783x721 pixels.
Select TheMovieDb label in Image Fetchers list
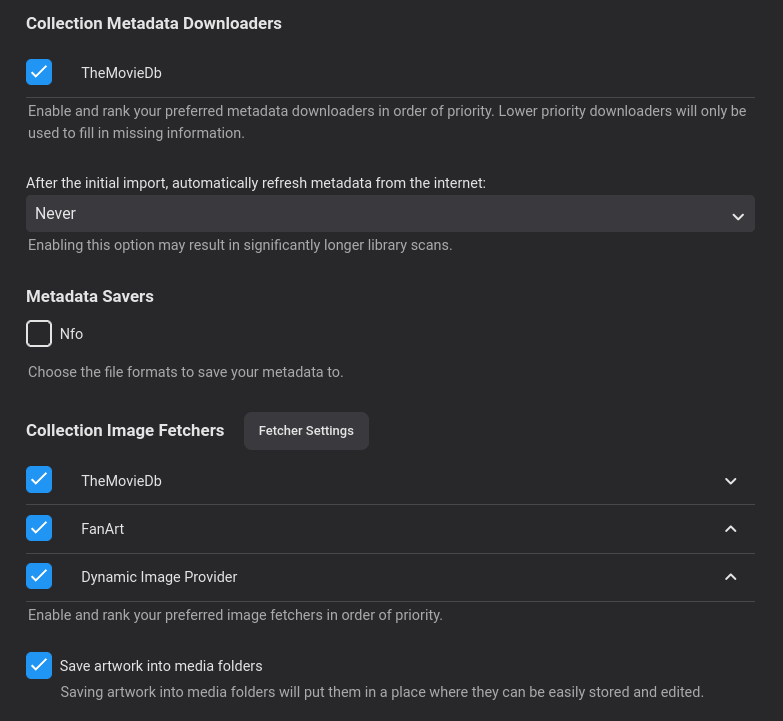(x=121, y=481)
